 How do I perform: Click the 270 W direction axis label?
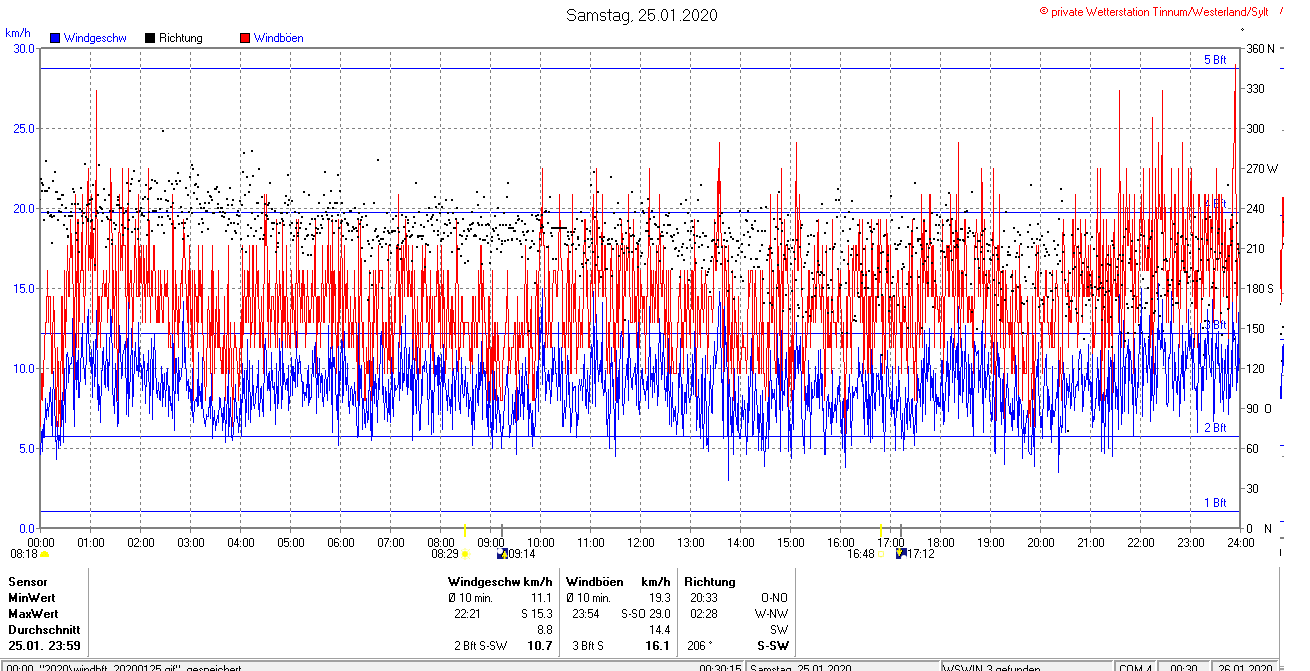point(1261,168)
